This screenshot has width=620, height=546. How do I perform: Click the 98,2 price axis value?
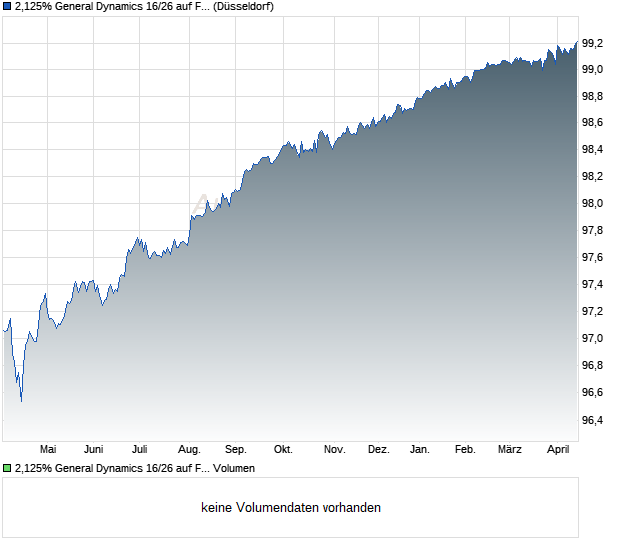pos(593,176)
